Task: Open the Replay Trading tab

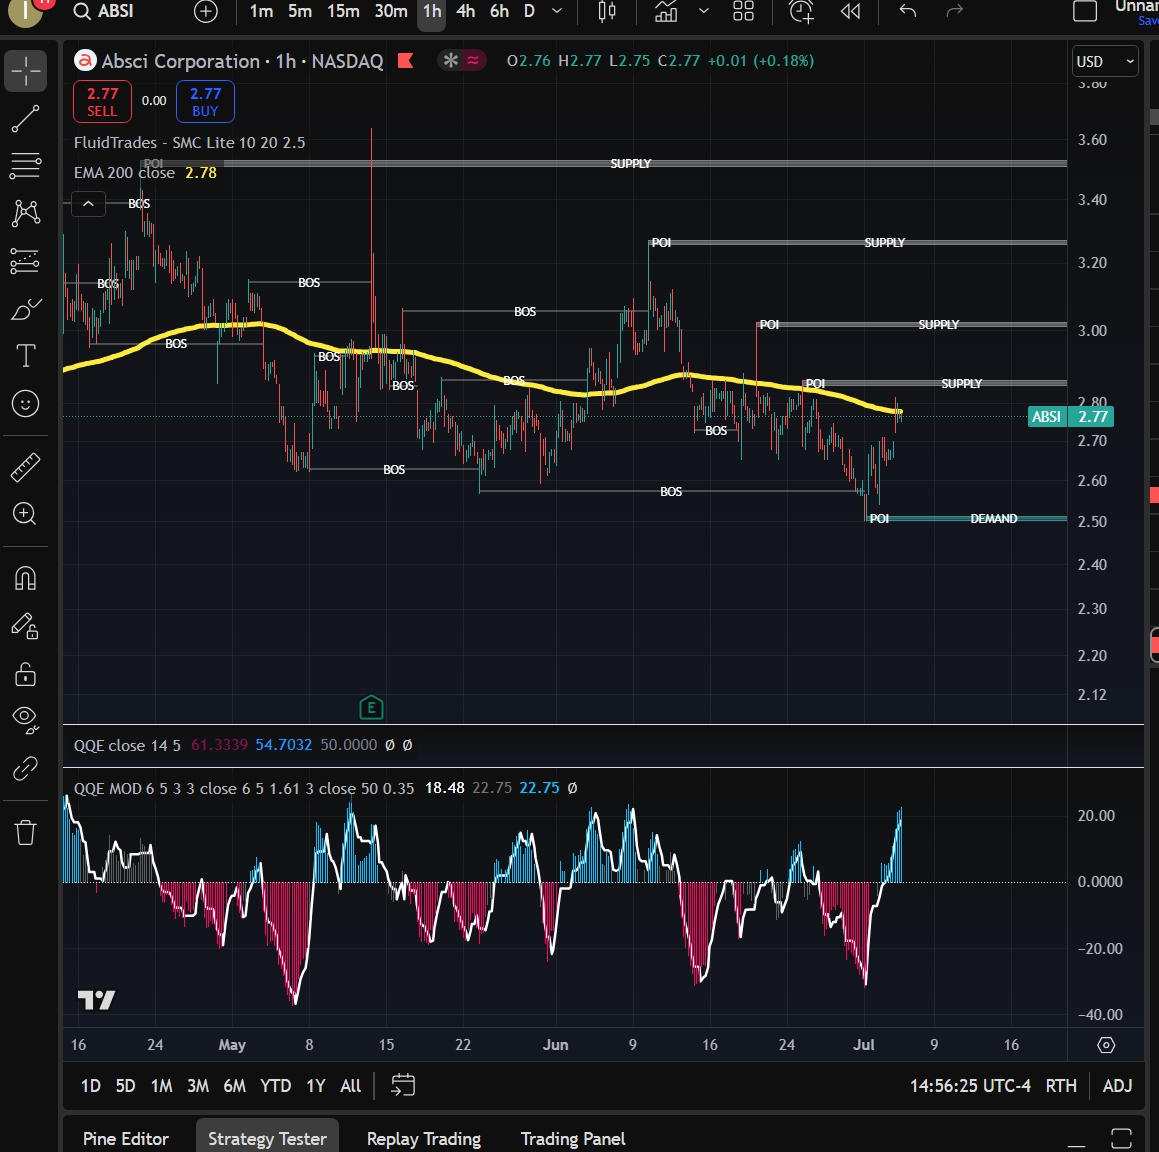Action: pos(424,1139)
